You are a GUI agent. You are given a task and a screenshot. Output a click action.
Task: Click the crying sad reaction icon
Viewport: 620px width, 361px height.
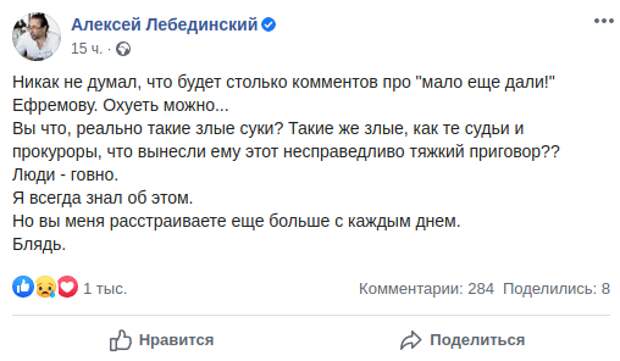[46, 287]
